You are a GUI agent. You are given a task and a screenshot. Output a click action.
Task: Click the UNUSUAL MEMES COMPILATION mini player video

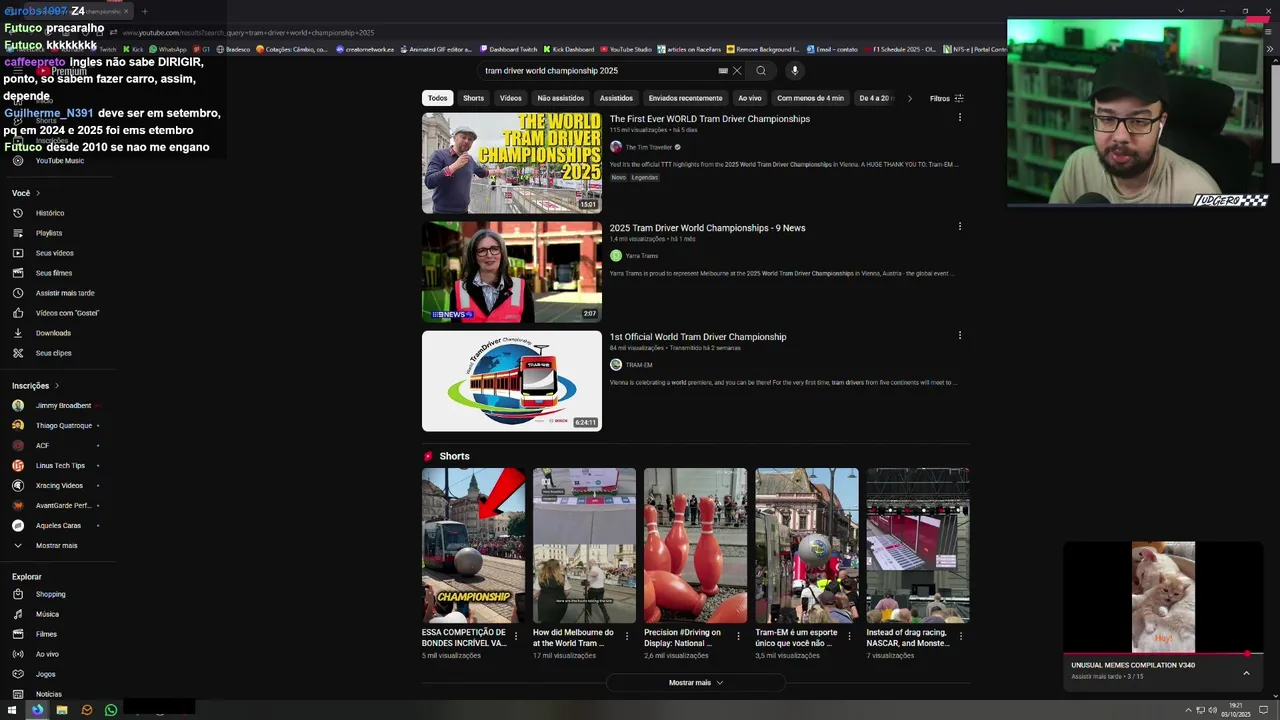(1163, 597)
